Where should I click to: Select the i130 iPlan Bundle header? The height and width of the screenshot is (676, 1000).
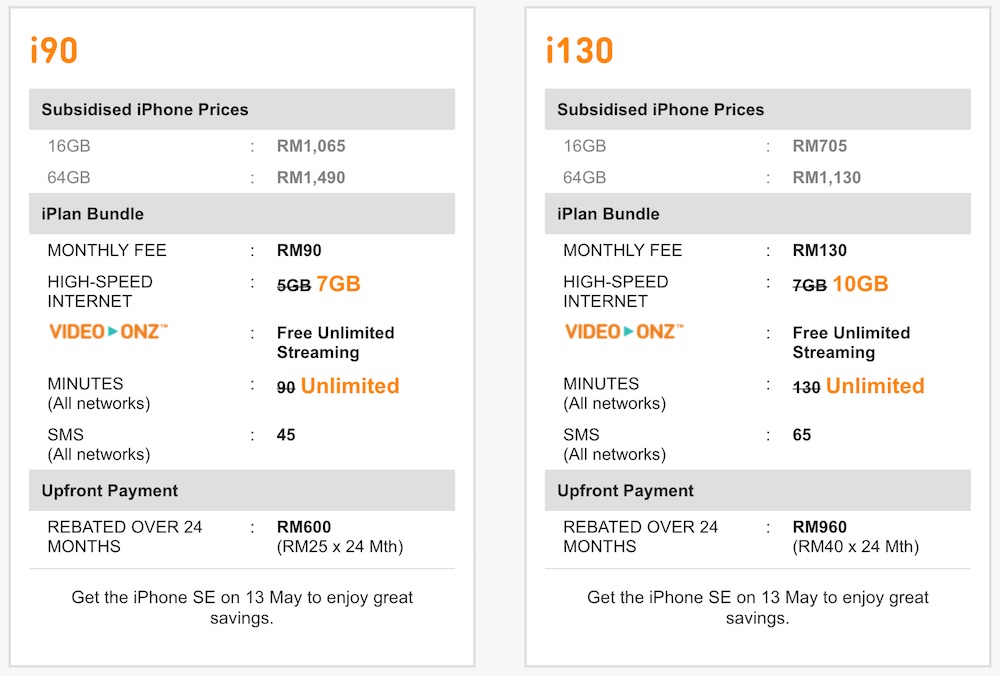pos(608,213)
